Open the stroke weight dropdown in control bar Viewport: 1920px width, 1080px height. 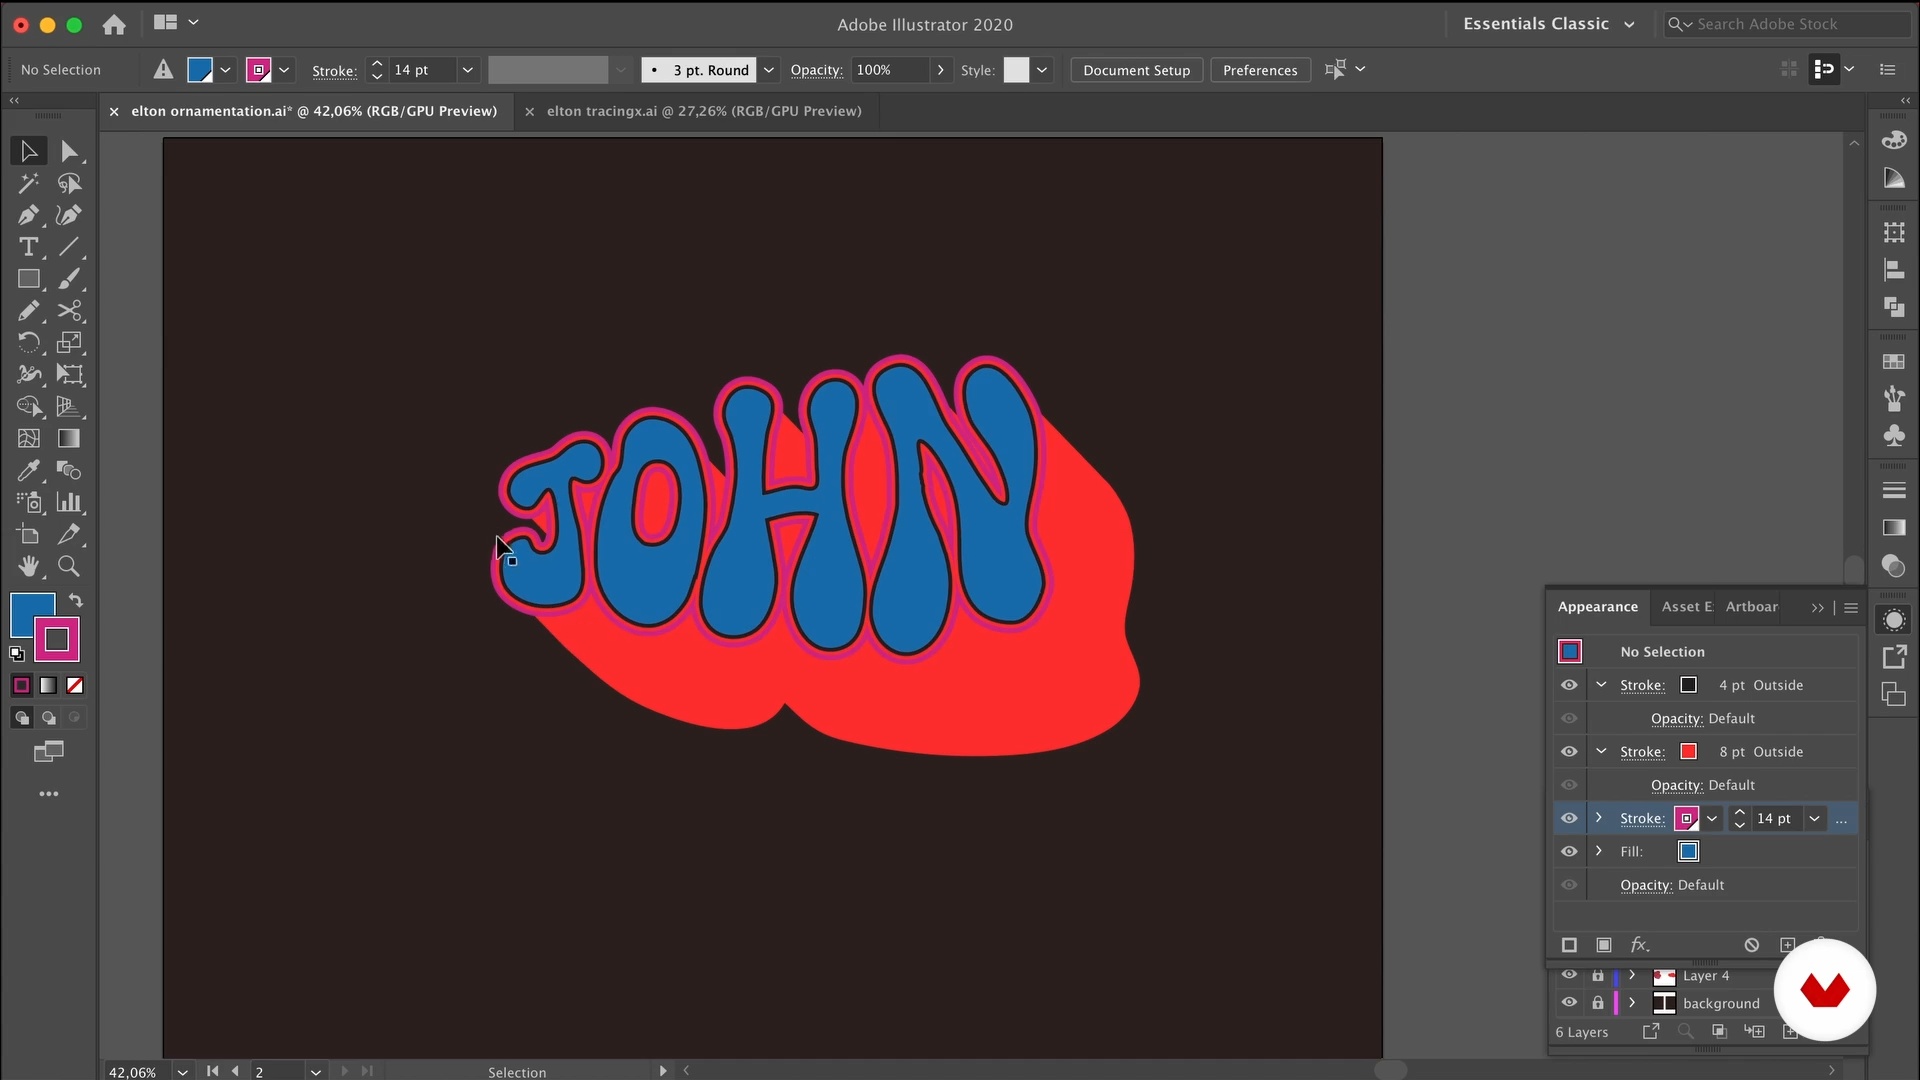click(x=467, y=70)
